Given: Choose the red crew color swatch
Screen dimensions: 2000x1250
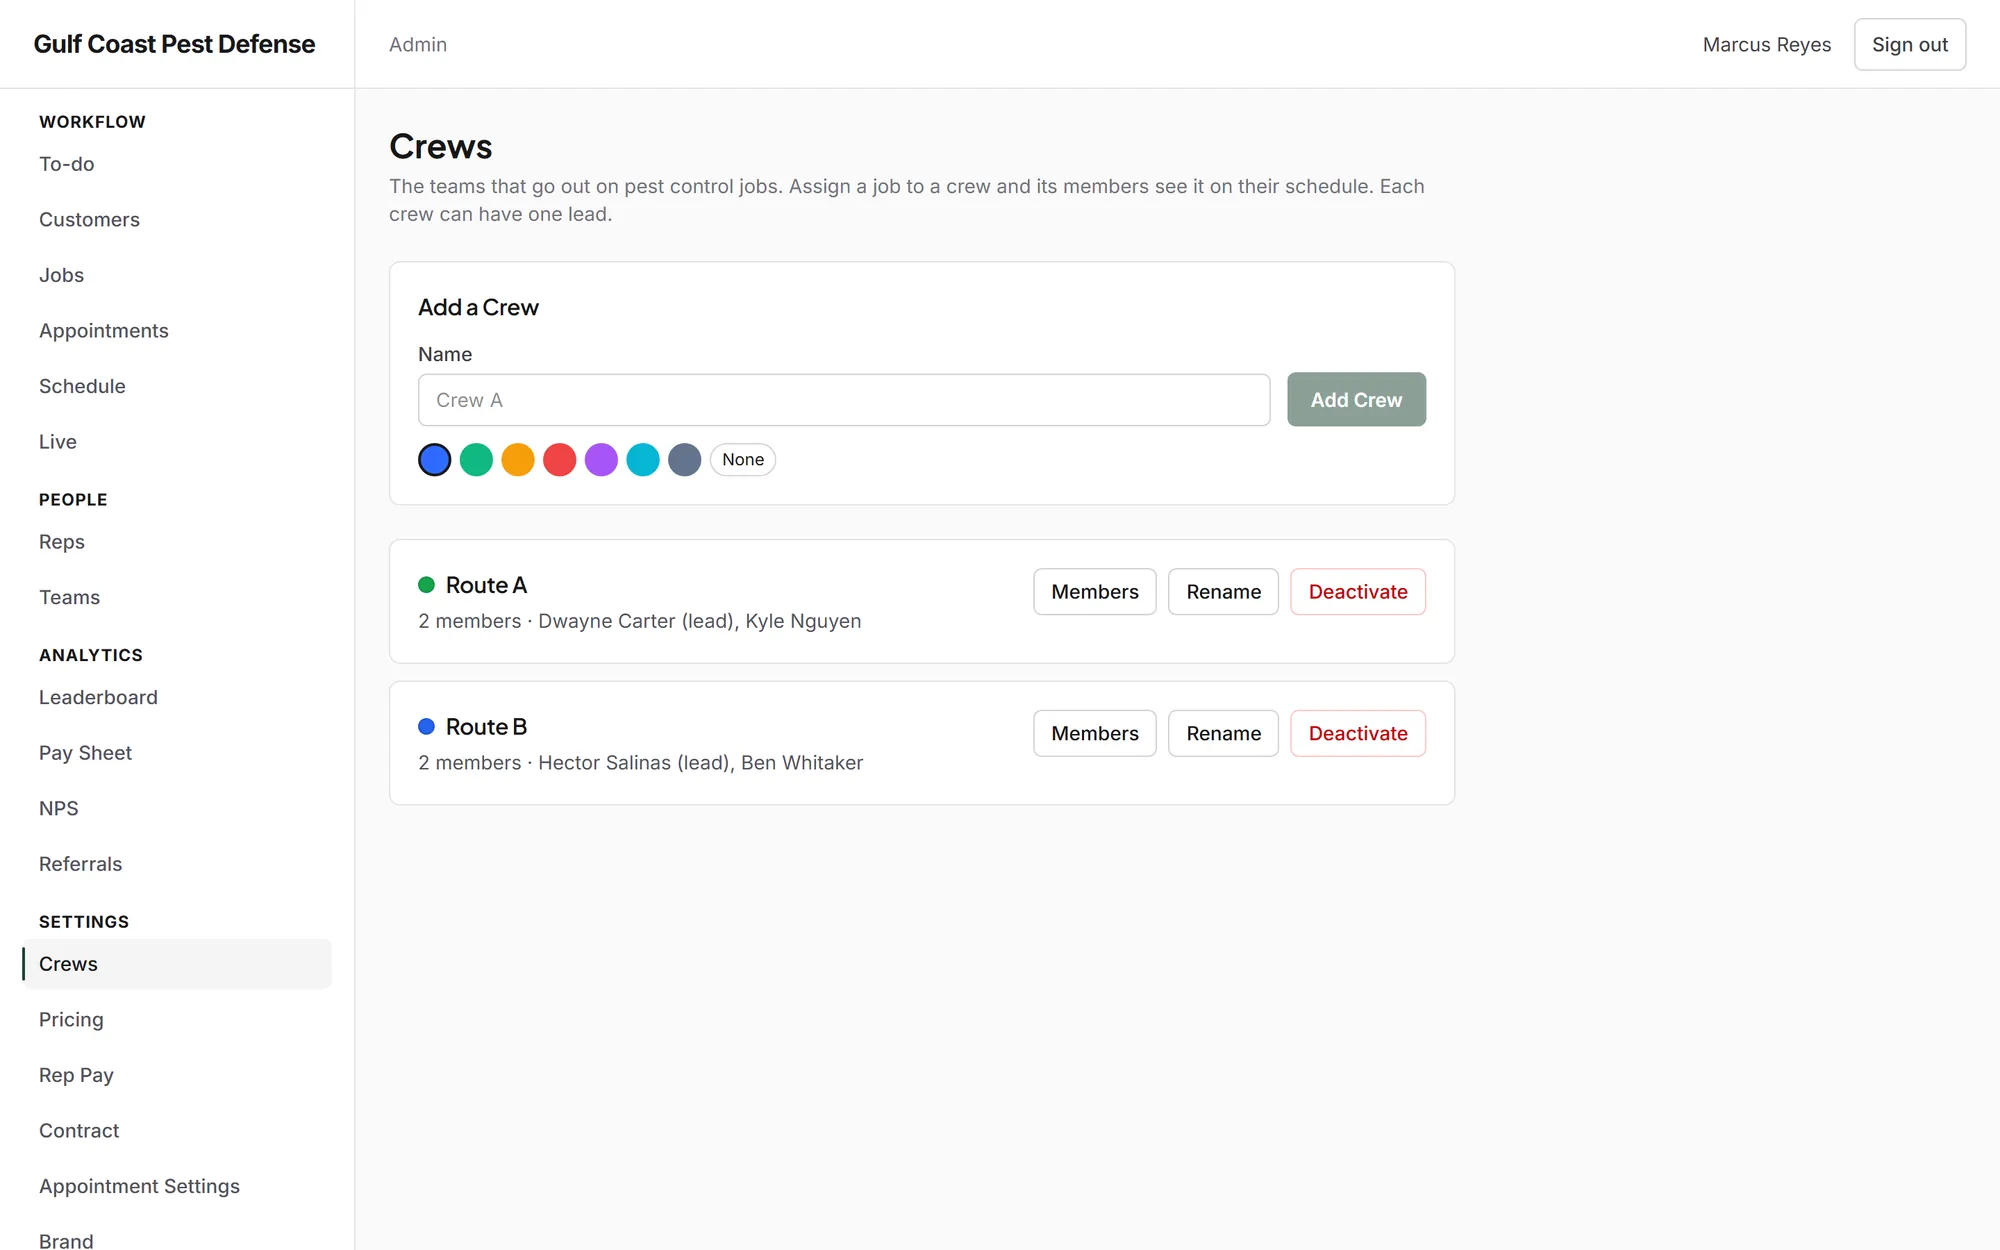Looking at the screenshot, I should [559, 460].
